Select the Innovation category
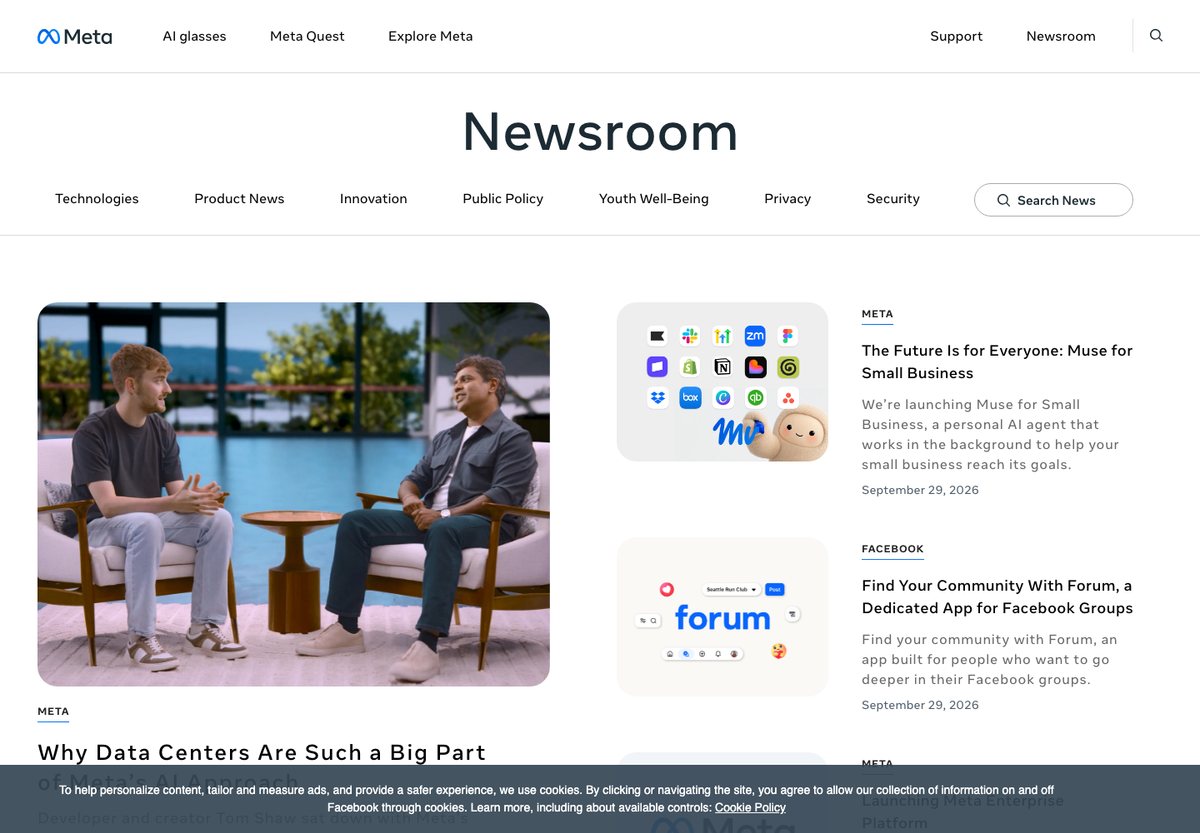Image resolution: width=1200 pixels, height=833 pixels. click(x=373, y=199)
